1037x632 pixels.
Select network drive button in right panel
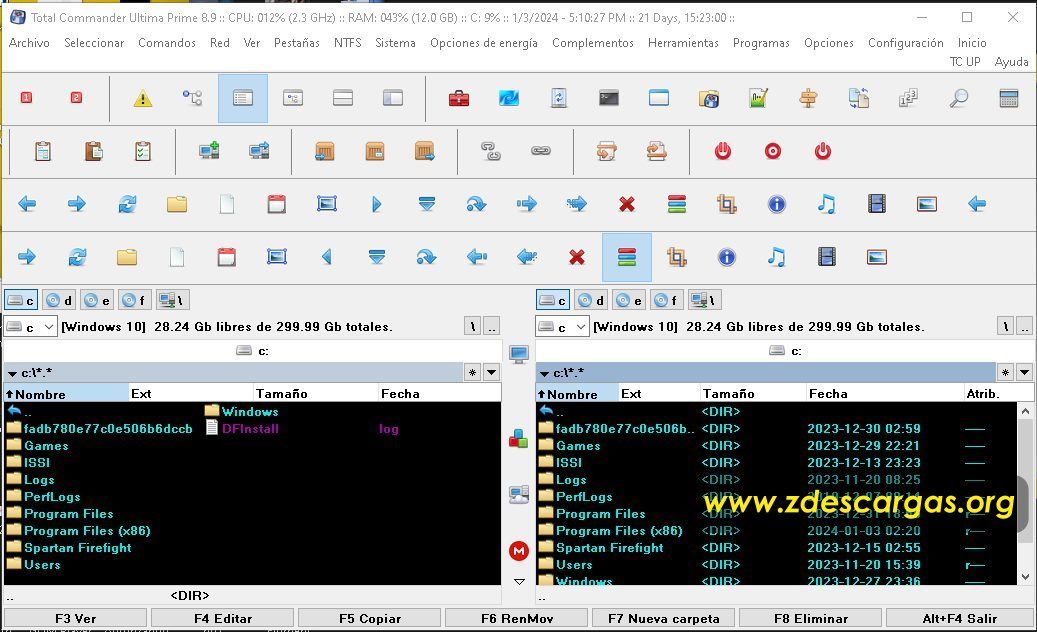[705, 300]
